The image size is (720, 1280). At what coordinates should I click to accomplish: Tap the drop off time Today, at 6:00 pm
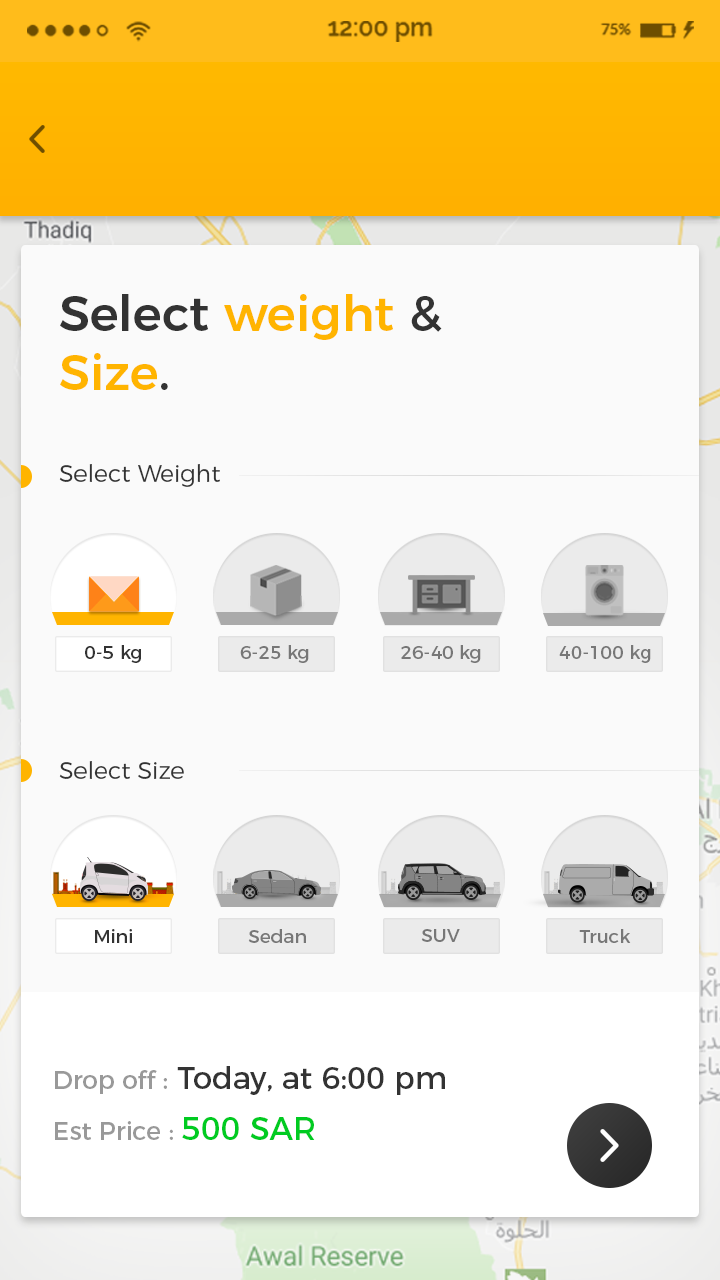pos(312,1079)
